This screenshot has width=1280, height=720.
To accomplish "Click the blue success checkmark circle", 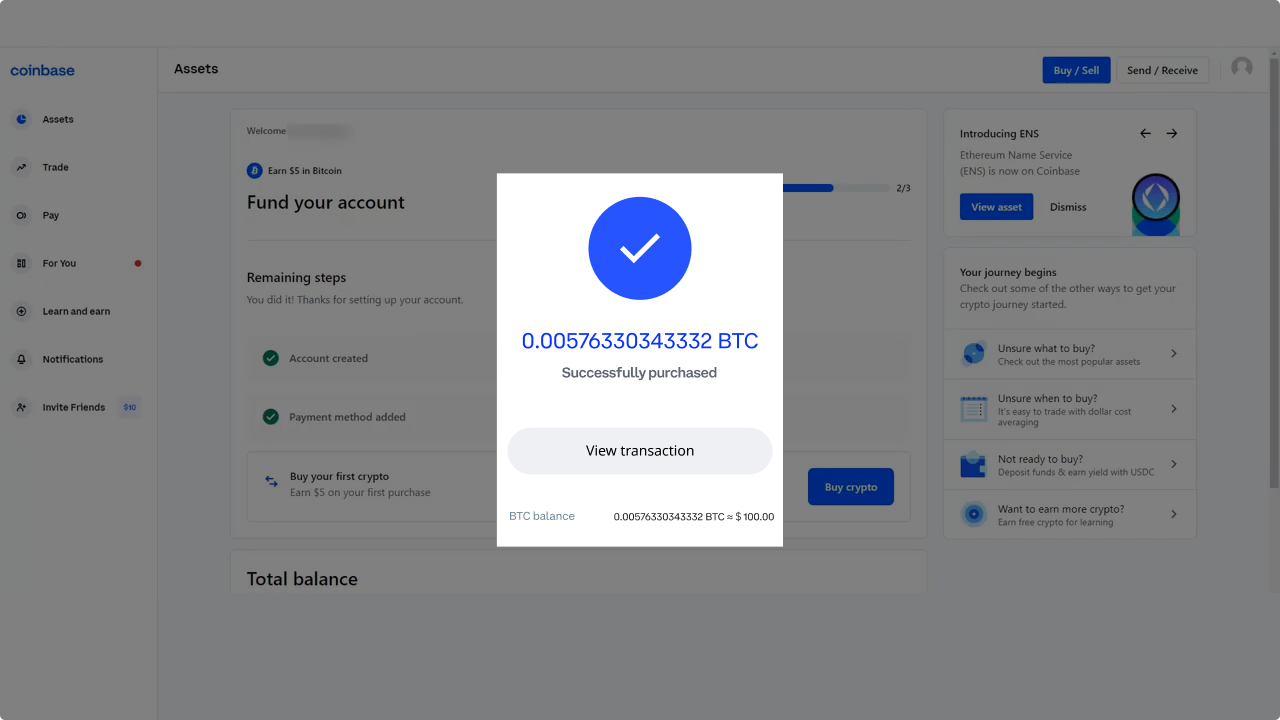I will click(x=640, y=248).
